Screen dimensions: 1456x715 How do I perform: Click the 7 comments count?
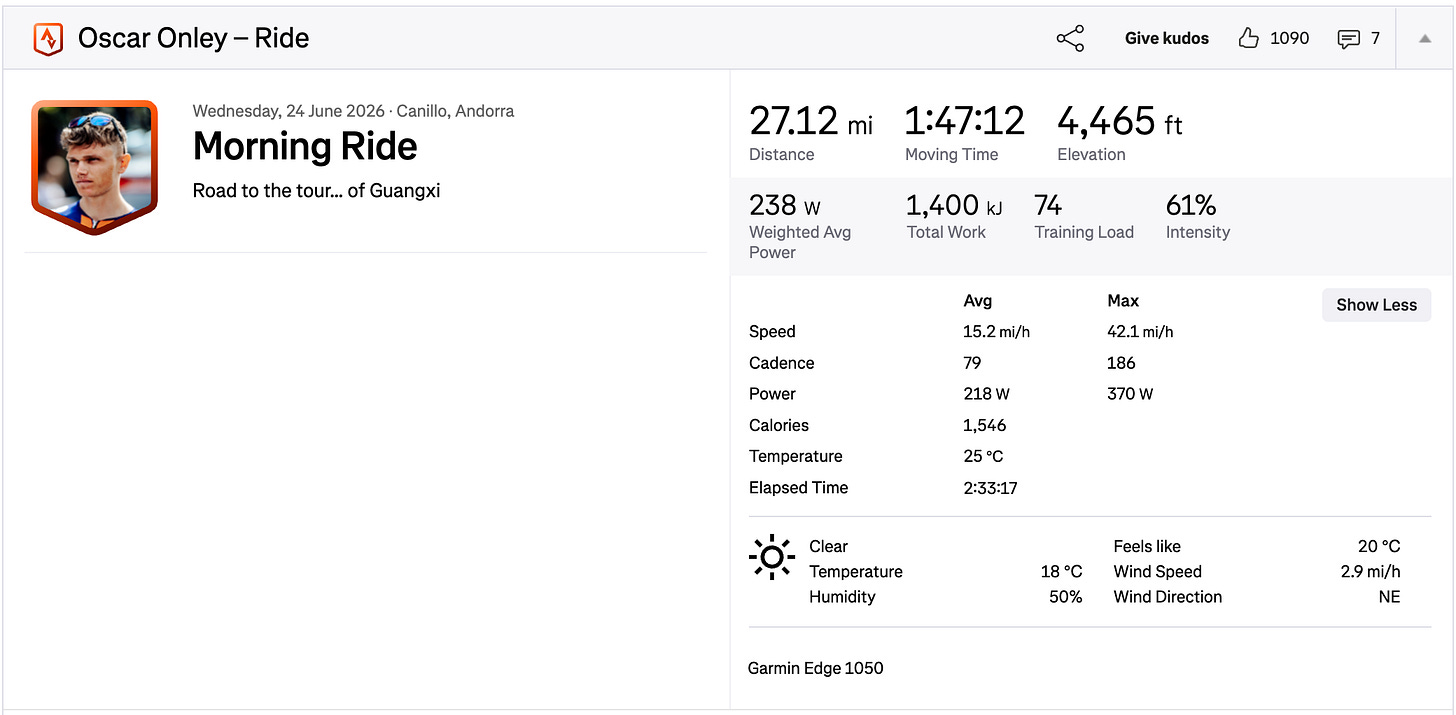tap(1375, 38)
